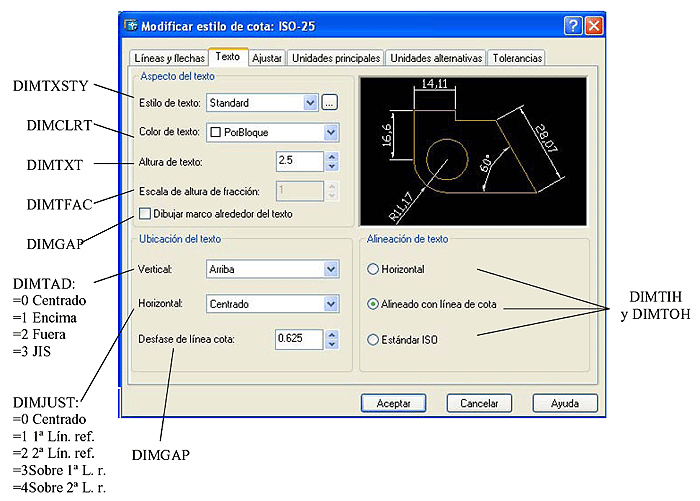
Task: Increase Altura de texto with up arrow
Action: (x=332, y=157)
